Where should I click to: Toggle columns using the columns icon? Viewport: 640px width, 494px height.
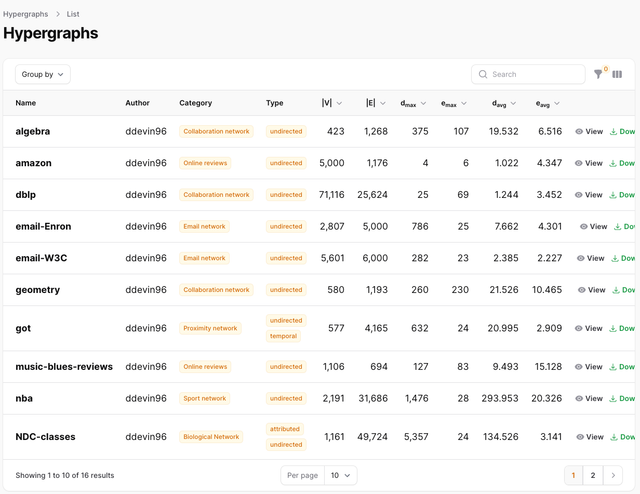coord(617,74)
